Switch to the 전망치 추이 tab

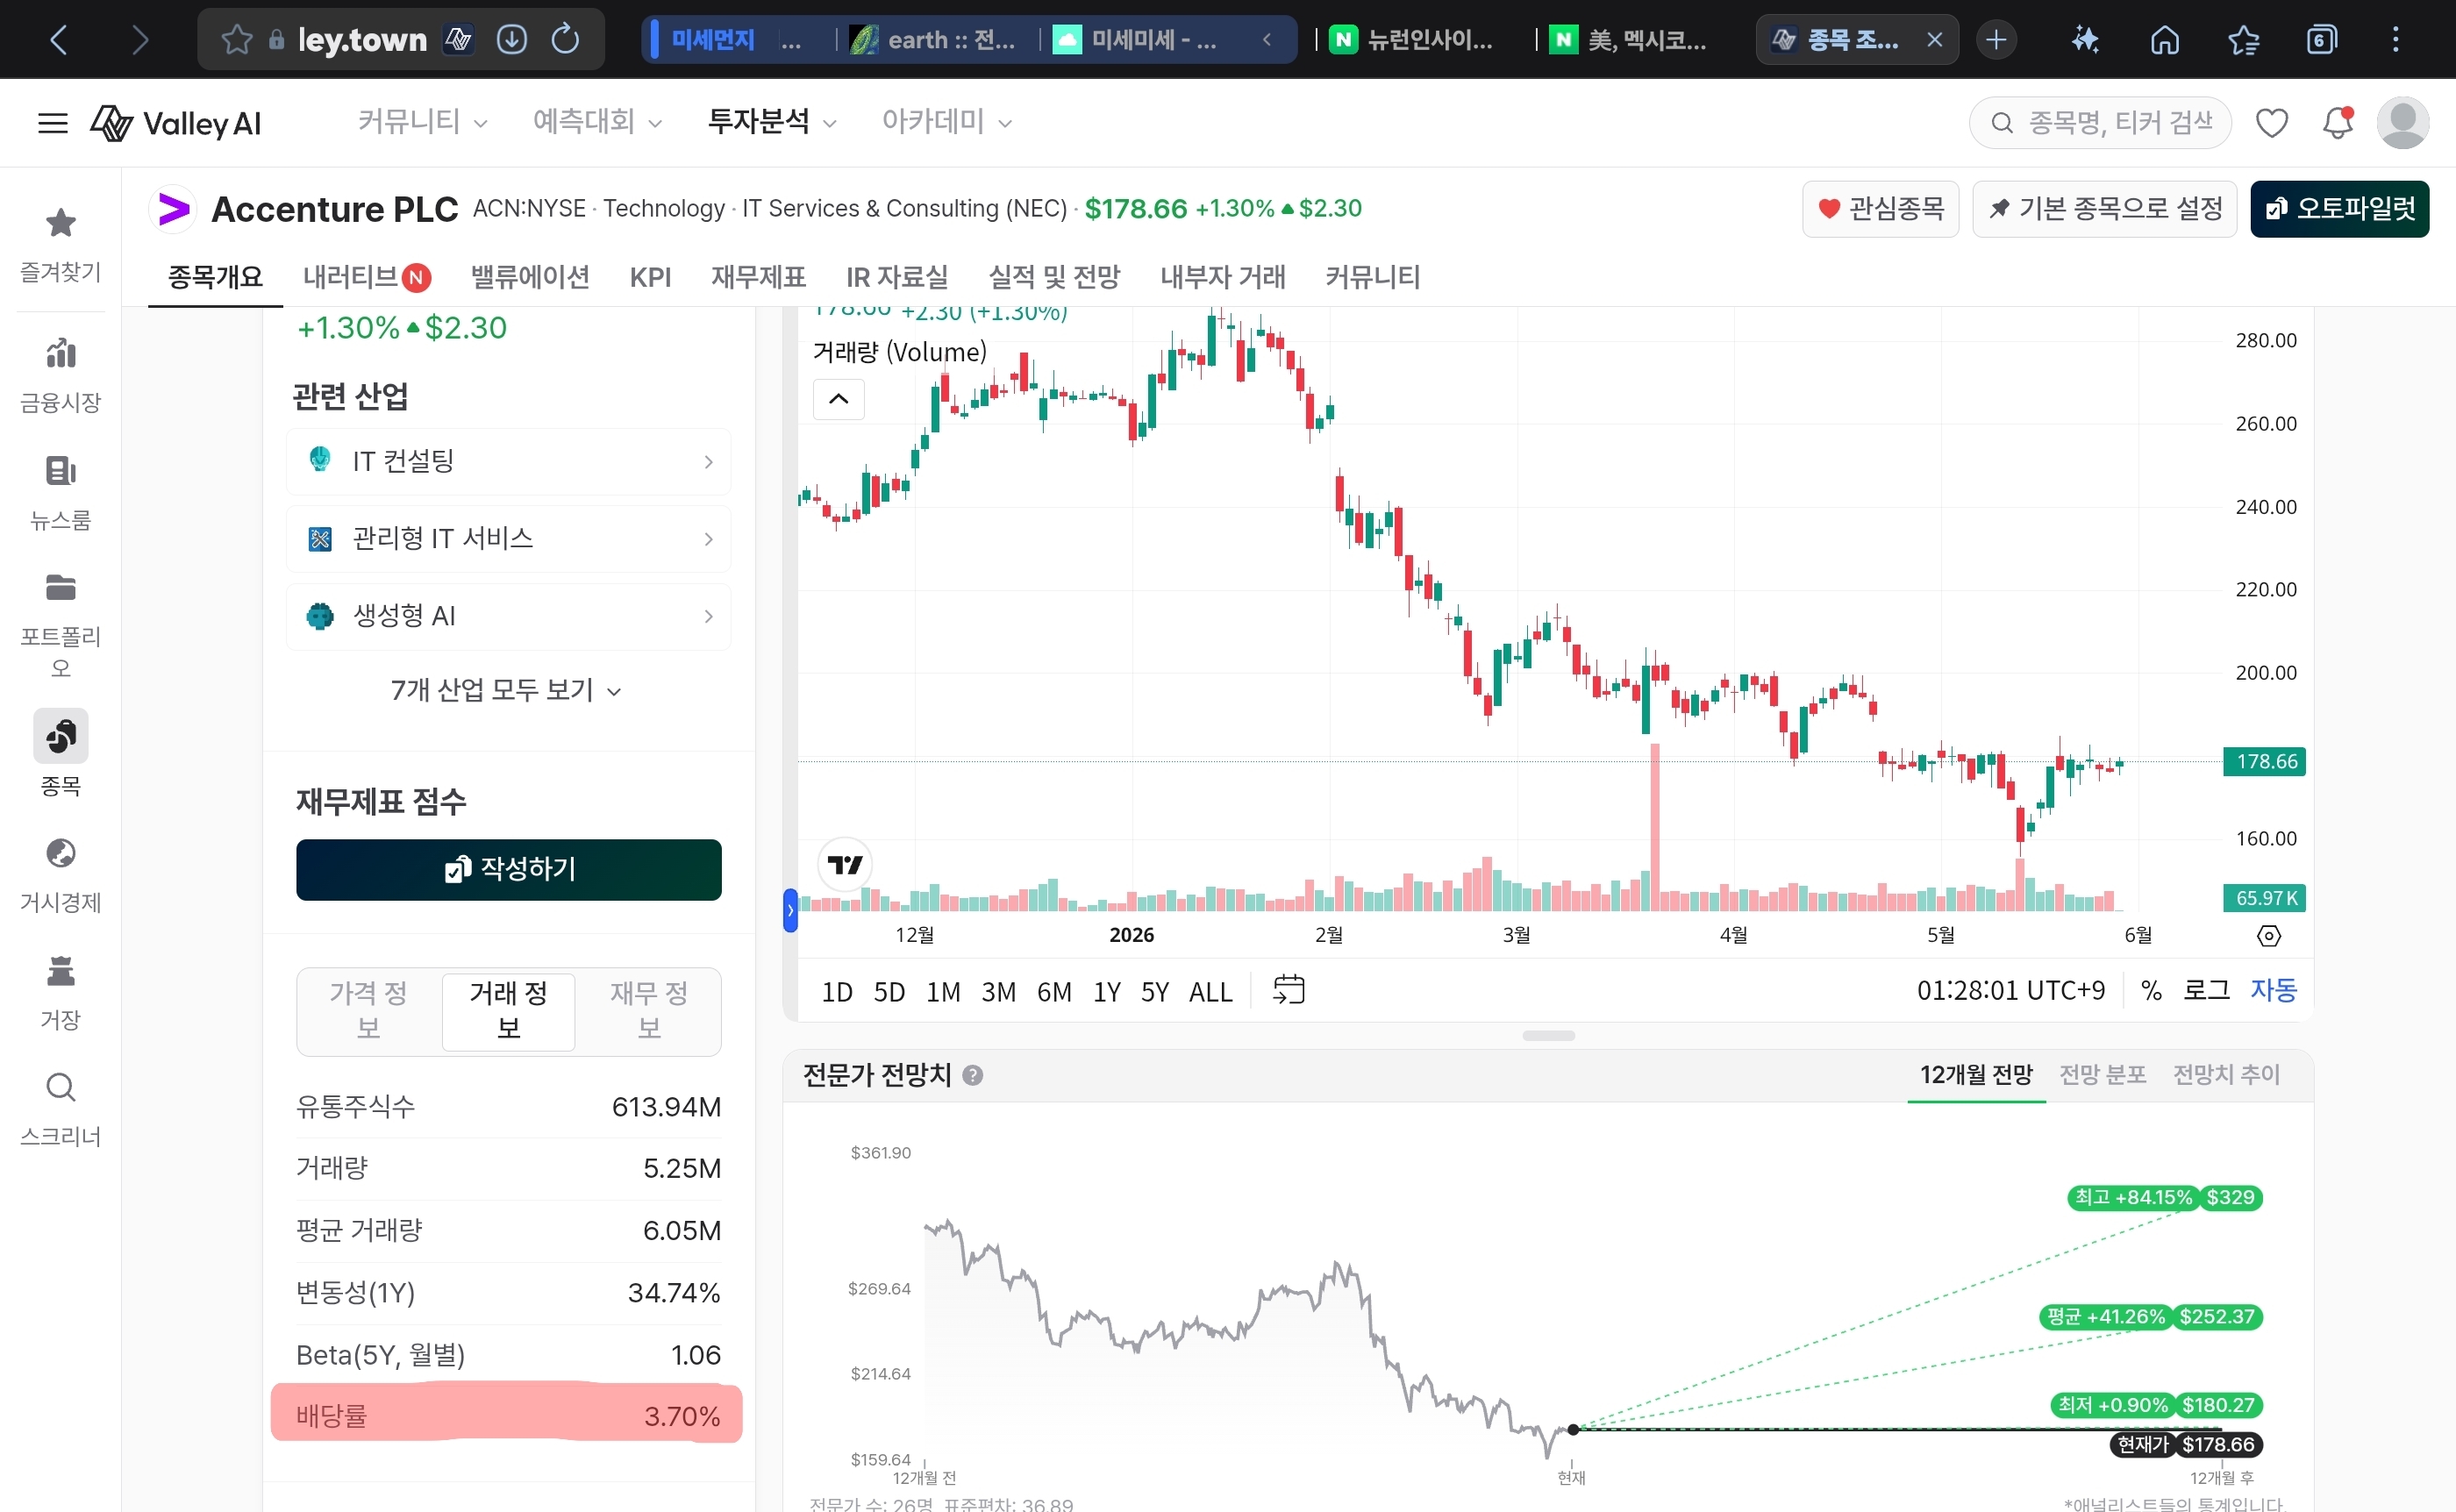2226,1075
